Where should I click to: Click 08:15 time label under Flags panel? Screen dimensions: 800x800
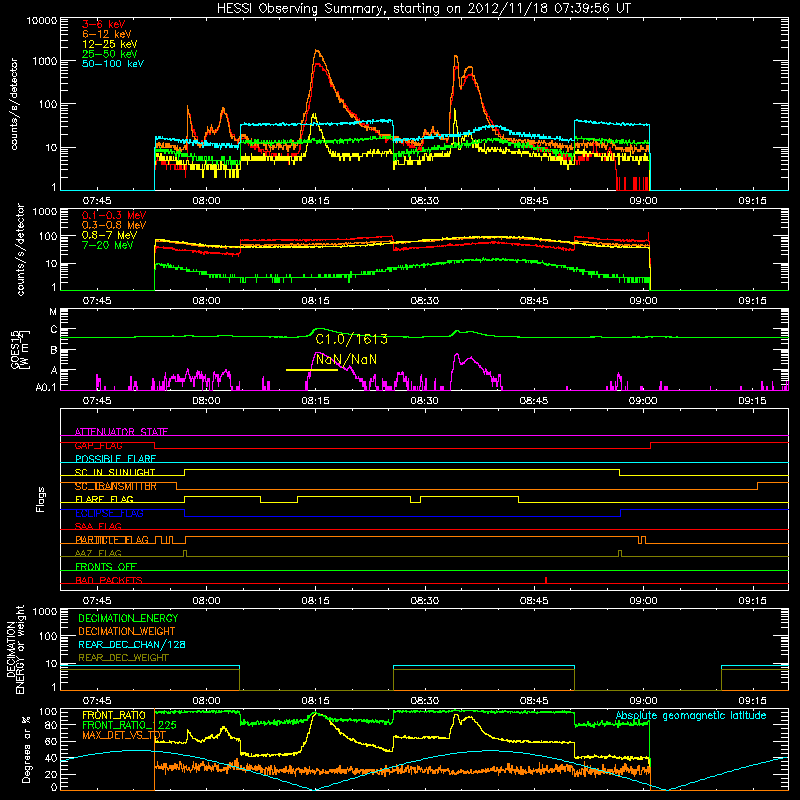[315, 601]
